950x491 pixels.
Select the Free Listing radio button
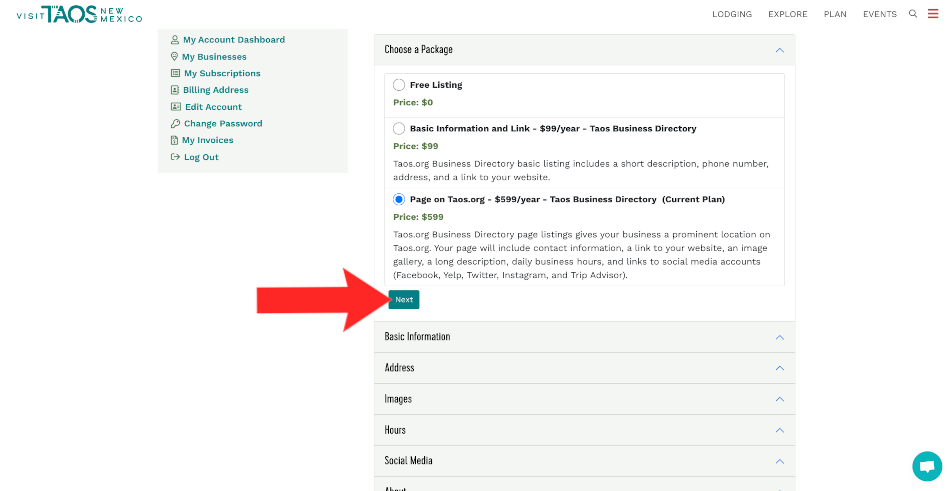point(399,85)
